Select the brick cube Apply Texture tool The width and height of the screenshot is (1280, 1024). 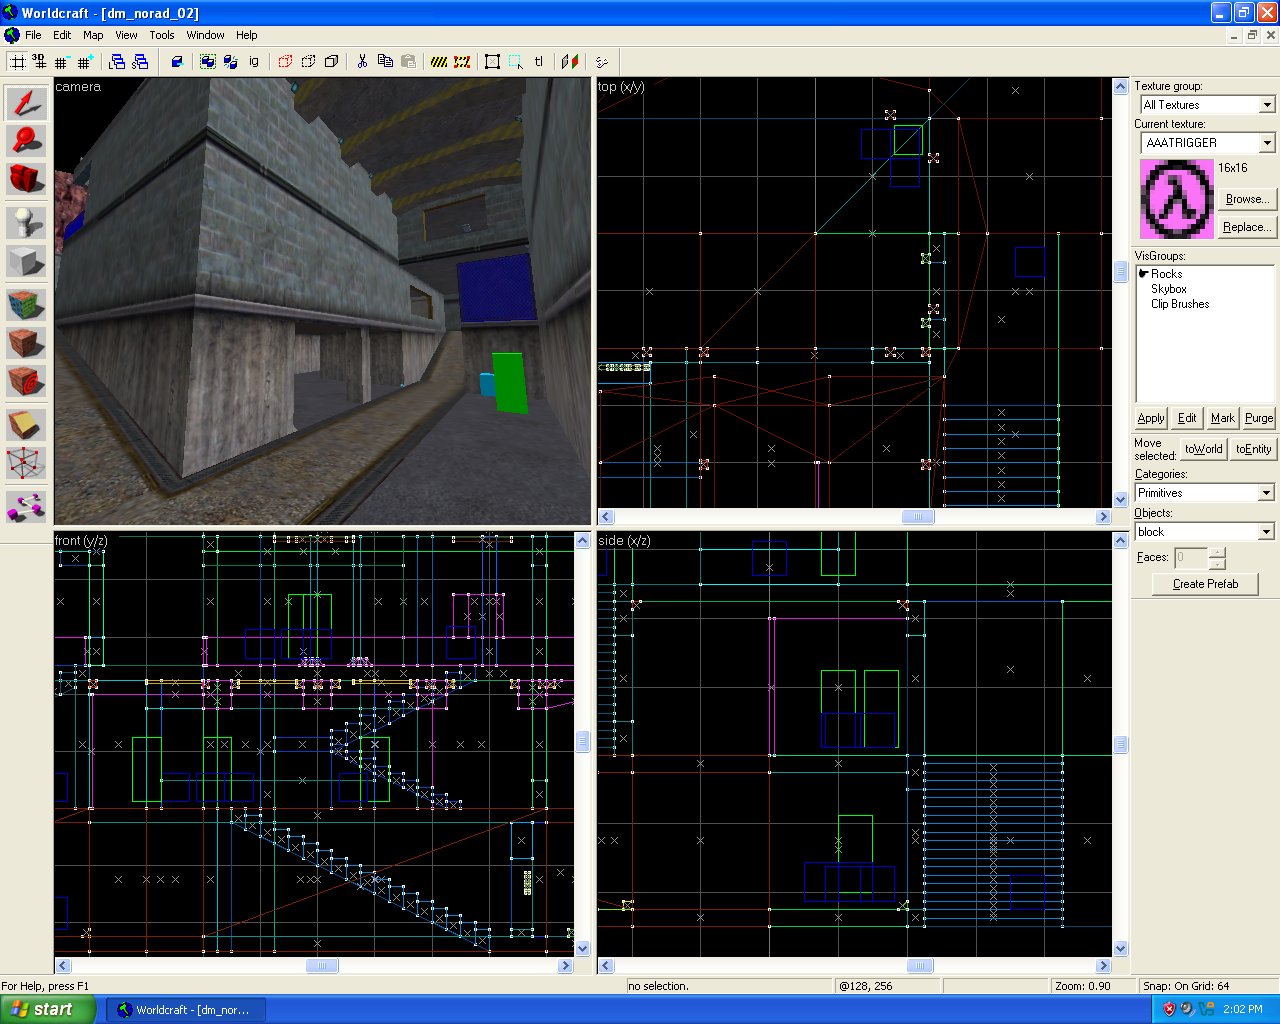26,343
